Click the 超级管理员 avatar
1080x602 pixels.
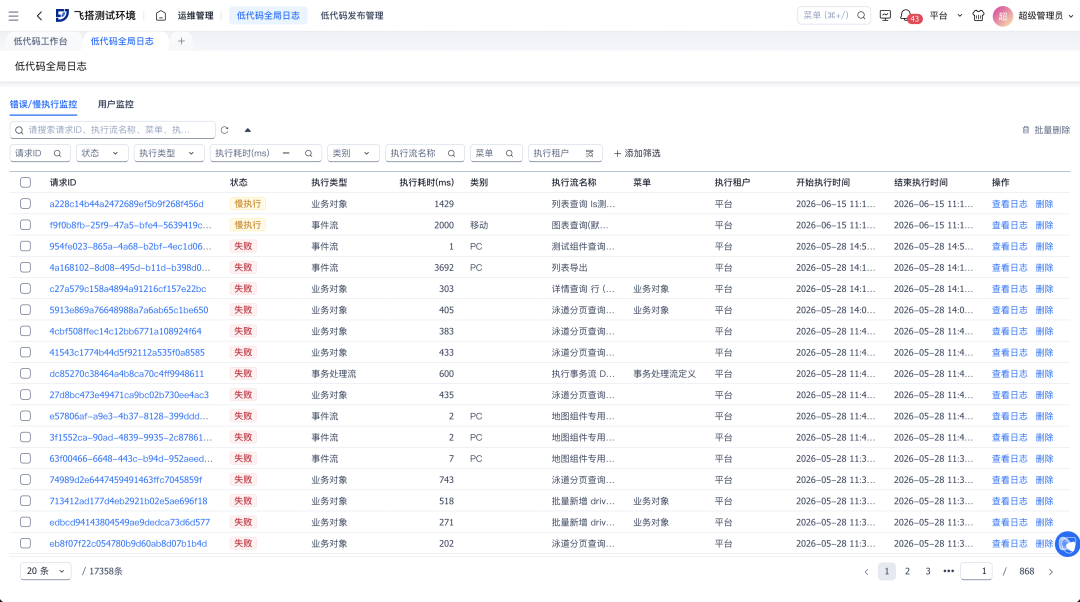pos(1002,15)
